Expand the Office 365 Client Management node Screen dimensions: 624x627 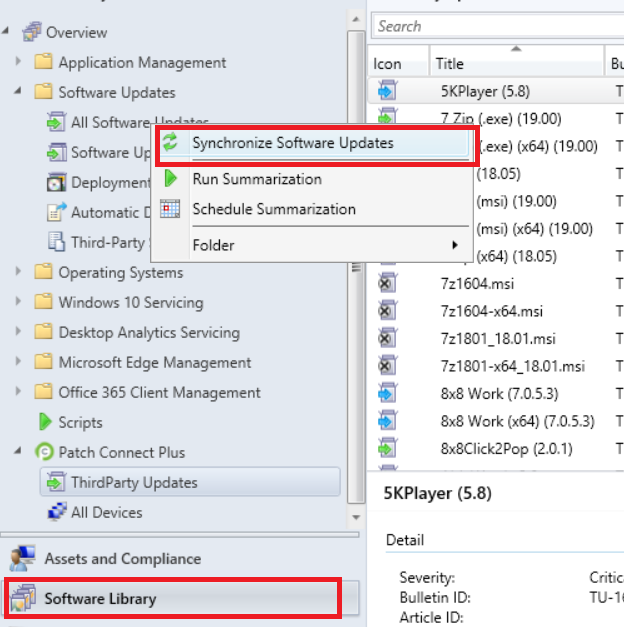pyautogui.click(x=18, y=391)
